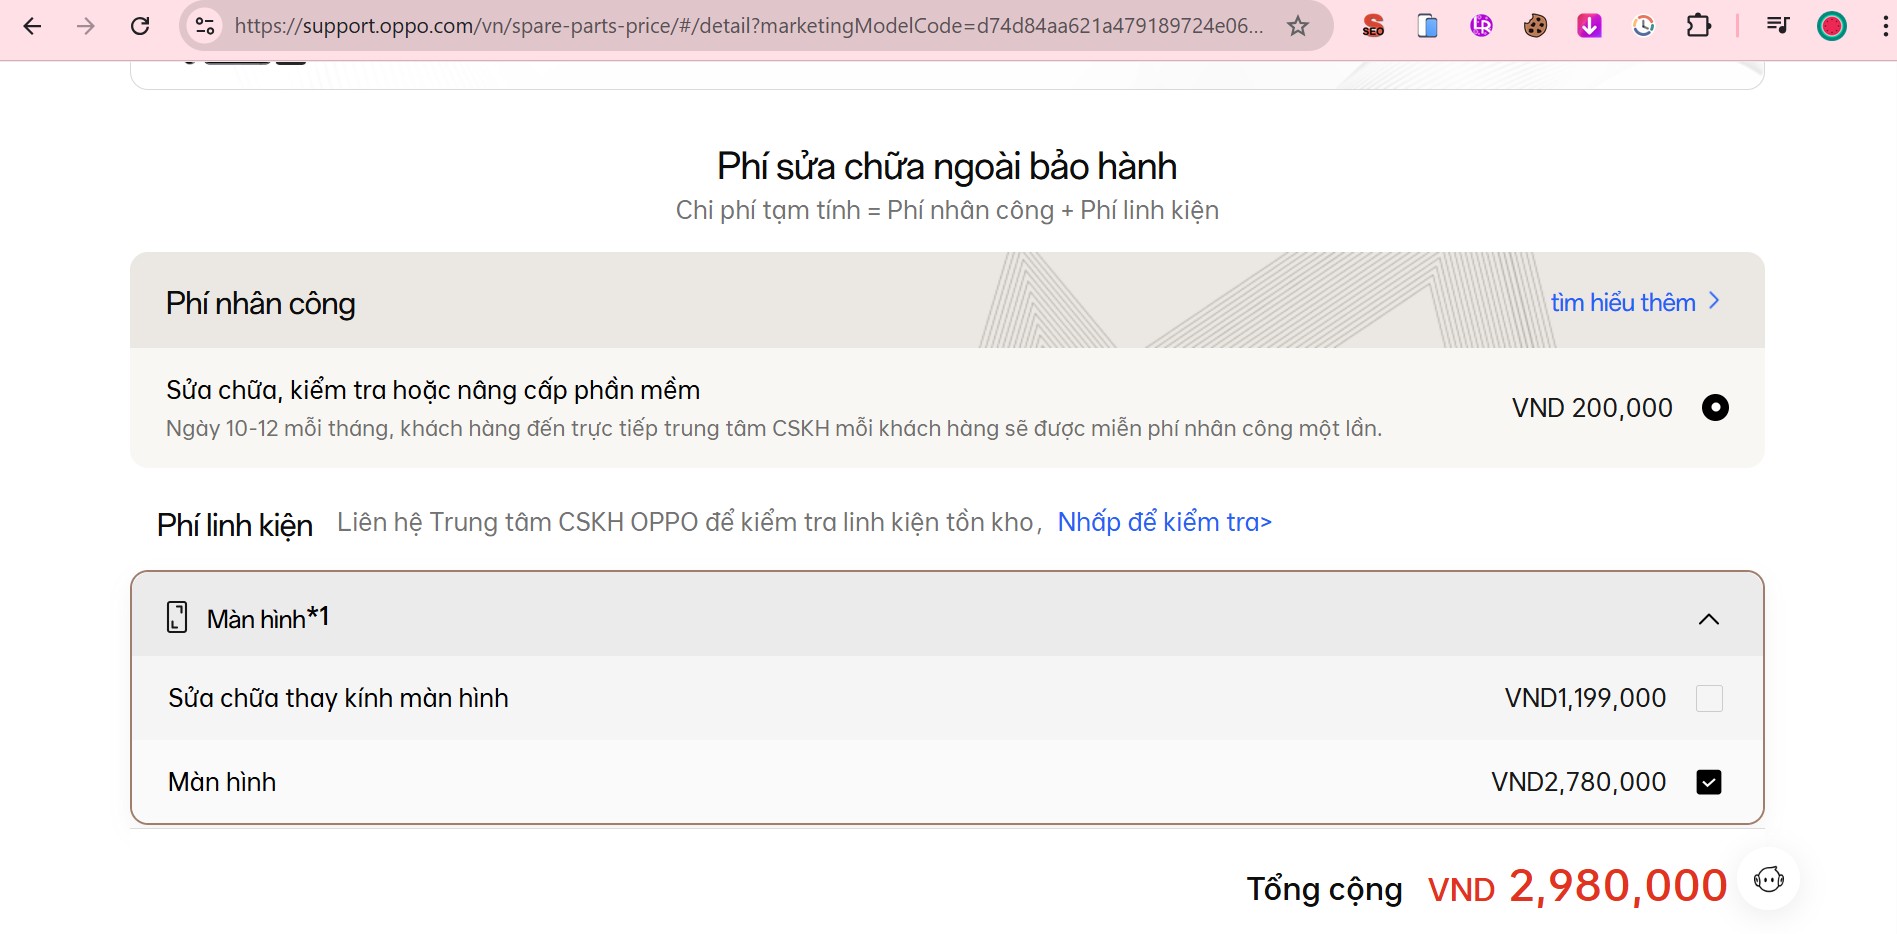Open the Chrome profile avatar

coord(1831,26)
